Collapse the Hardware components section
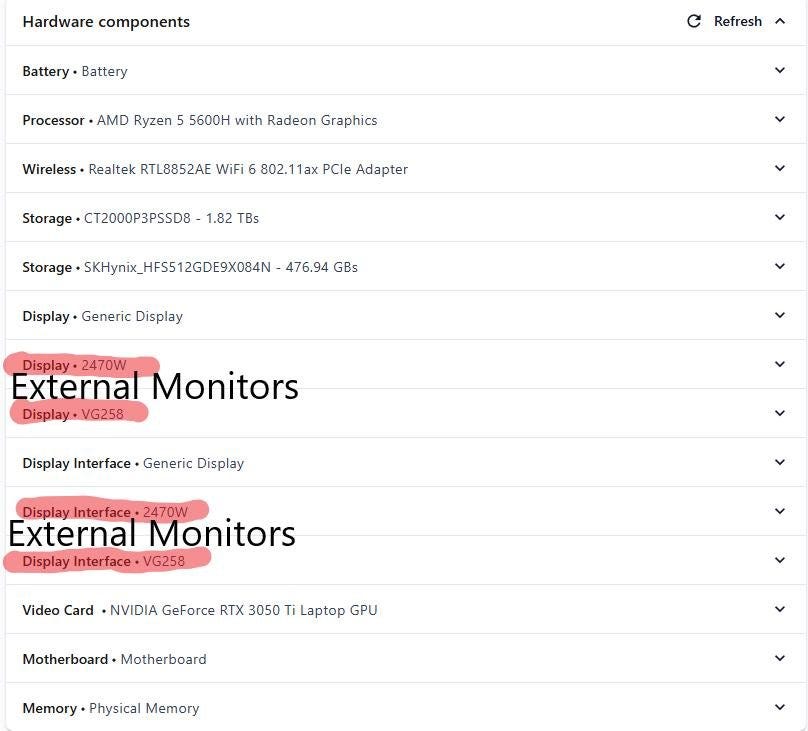This screenshot has width=808, height=731. pos(780,21)
